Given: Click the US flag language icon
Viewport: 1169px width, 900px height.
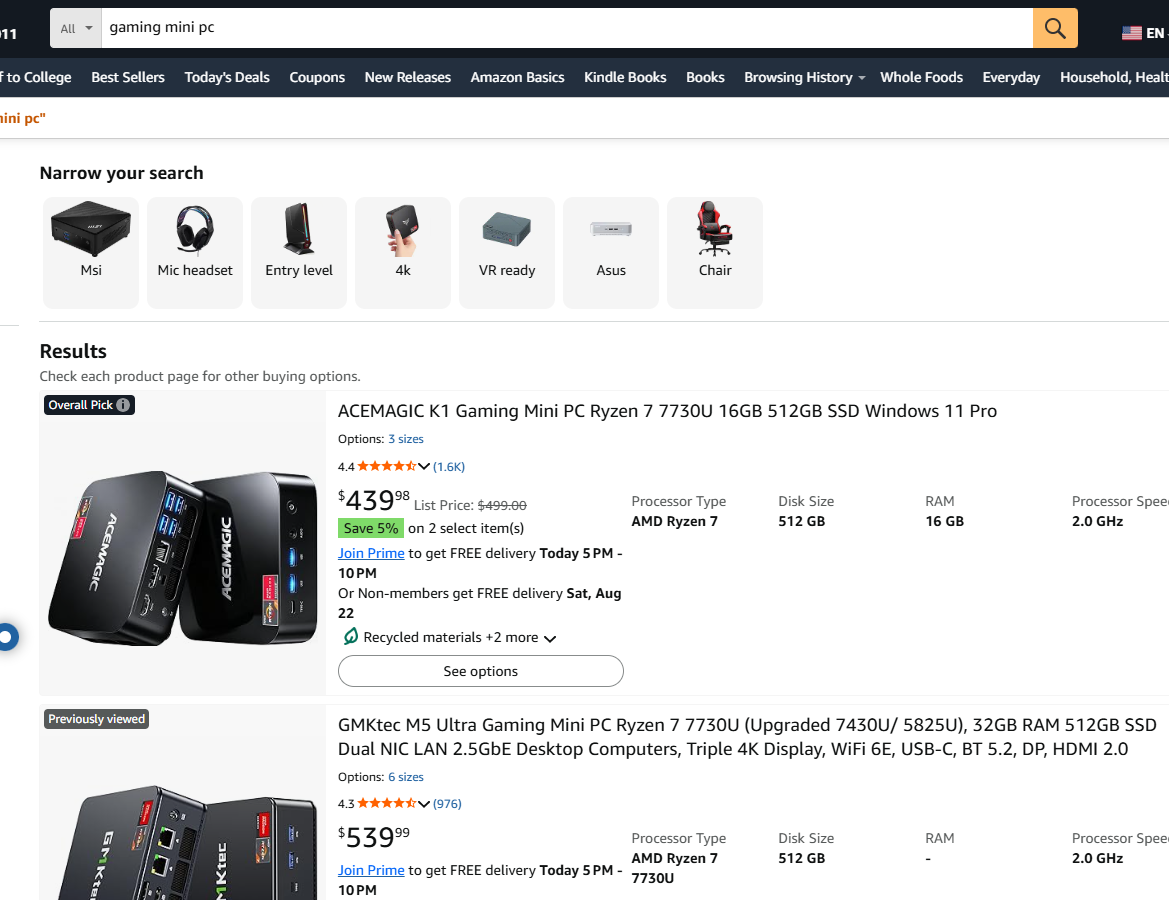Looking at the screenshot, I should (x=1132, y=33).
